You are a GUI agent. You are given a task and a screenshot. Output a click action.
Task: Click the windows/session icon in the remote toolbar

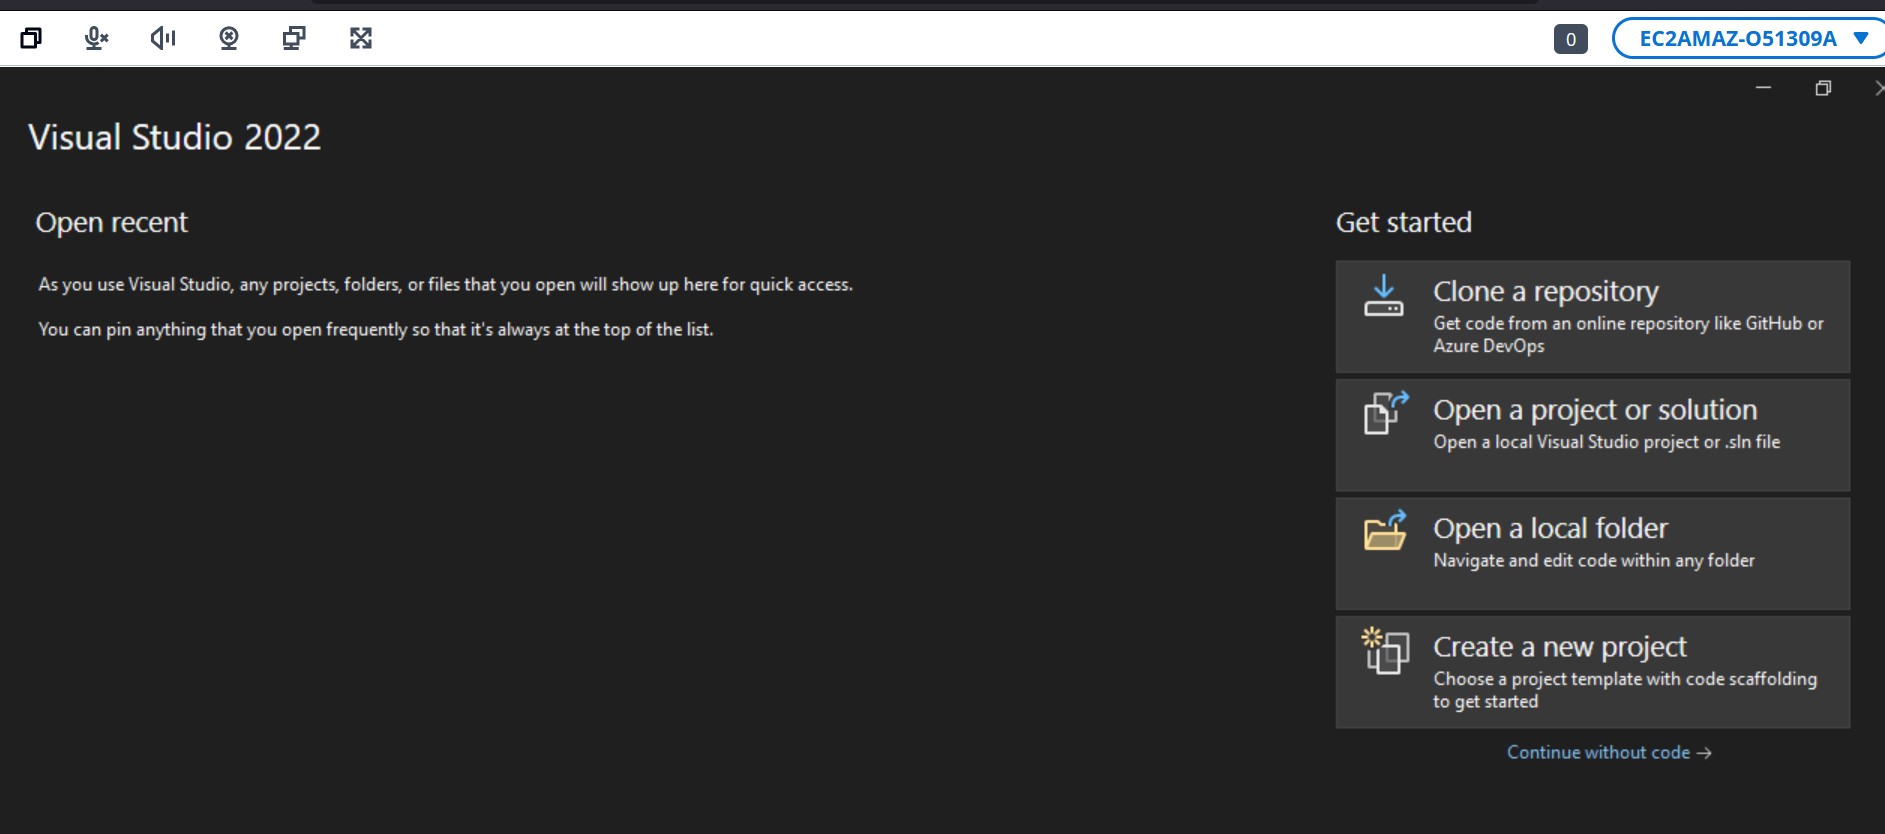pyautogui.click(x=31, y=38)
